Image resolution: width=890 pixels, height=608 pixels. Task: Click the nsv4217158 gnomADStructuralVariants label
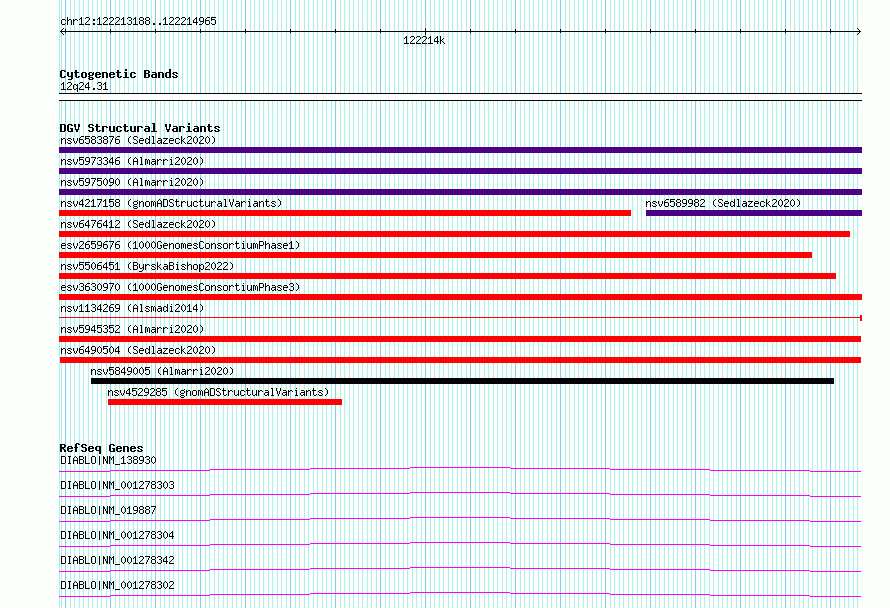pos(171,203)
